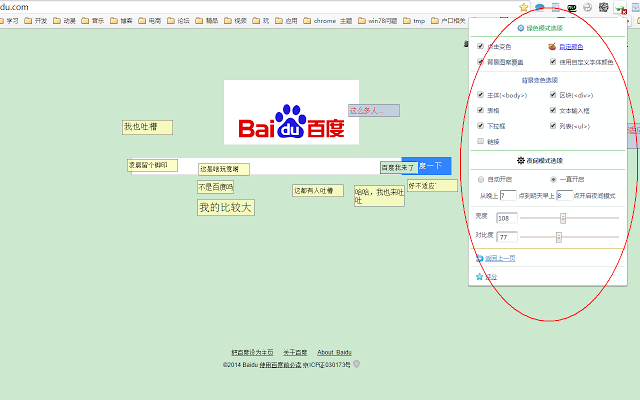This screenshot has height=400, width=640.
Task: Click the contrast slider handle
Action: pos(559,237)
